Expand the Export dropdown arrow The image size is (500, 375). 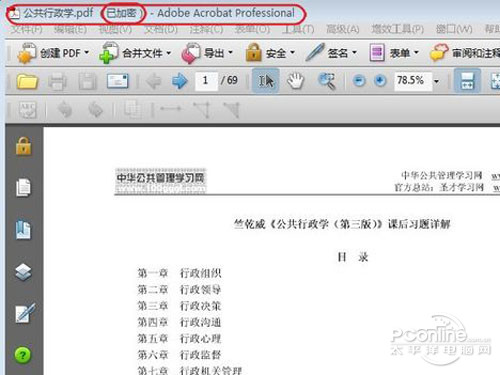point(230,53)
